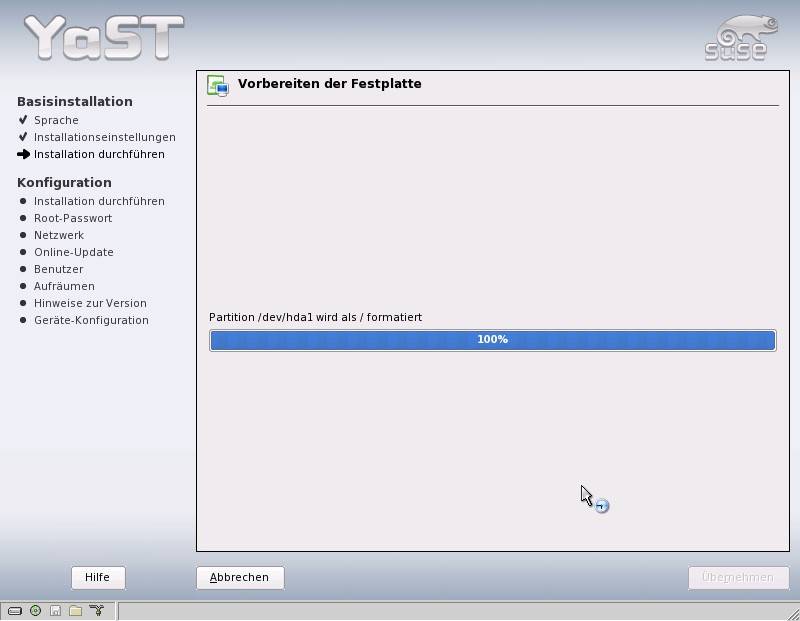Viewport: 800px width, 621px height.
Task: Click the disk preparation icon beside the heading
Action: pyautogui.click(x=217, y=85)
